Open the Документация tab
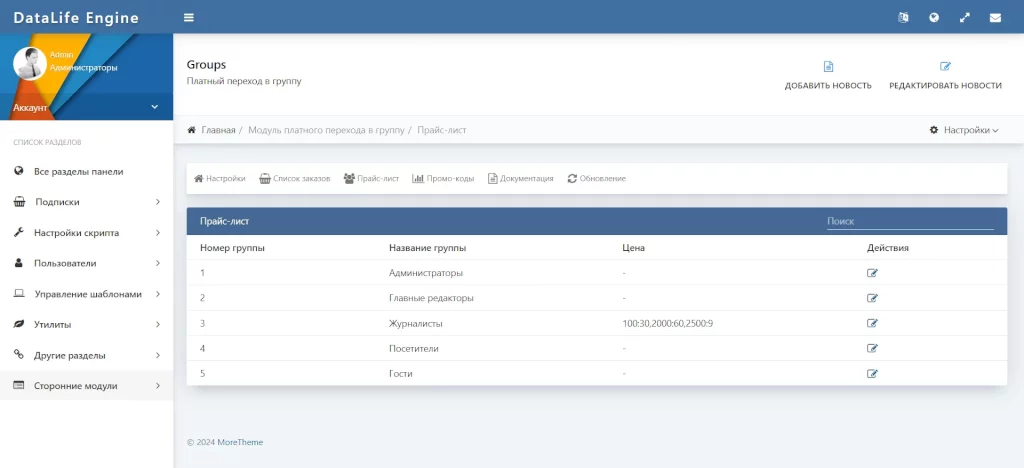Image resolution: width=1024 pixels, height=468 pixels. [520, 178]
